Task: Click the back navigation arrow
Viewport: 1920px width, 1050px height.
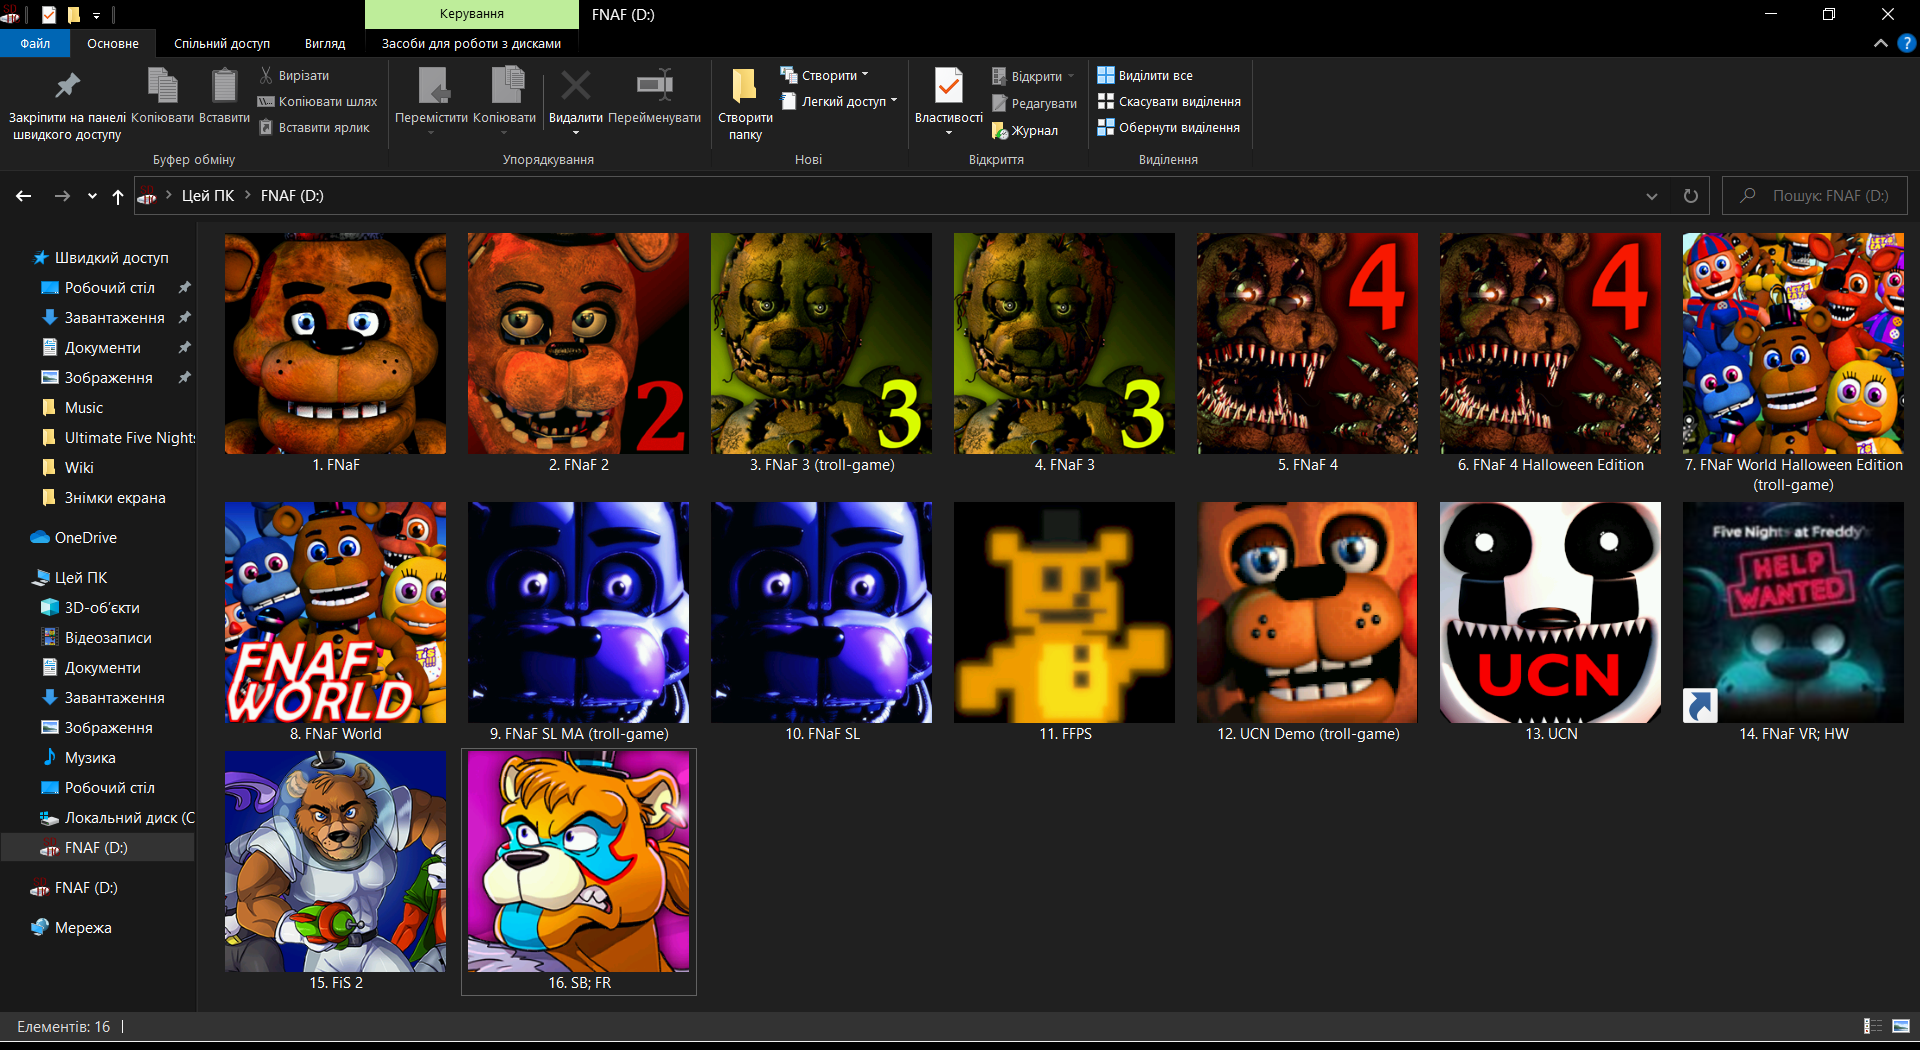Action: tap(24, 196)
